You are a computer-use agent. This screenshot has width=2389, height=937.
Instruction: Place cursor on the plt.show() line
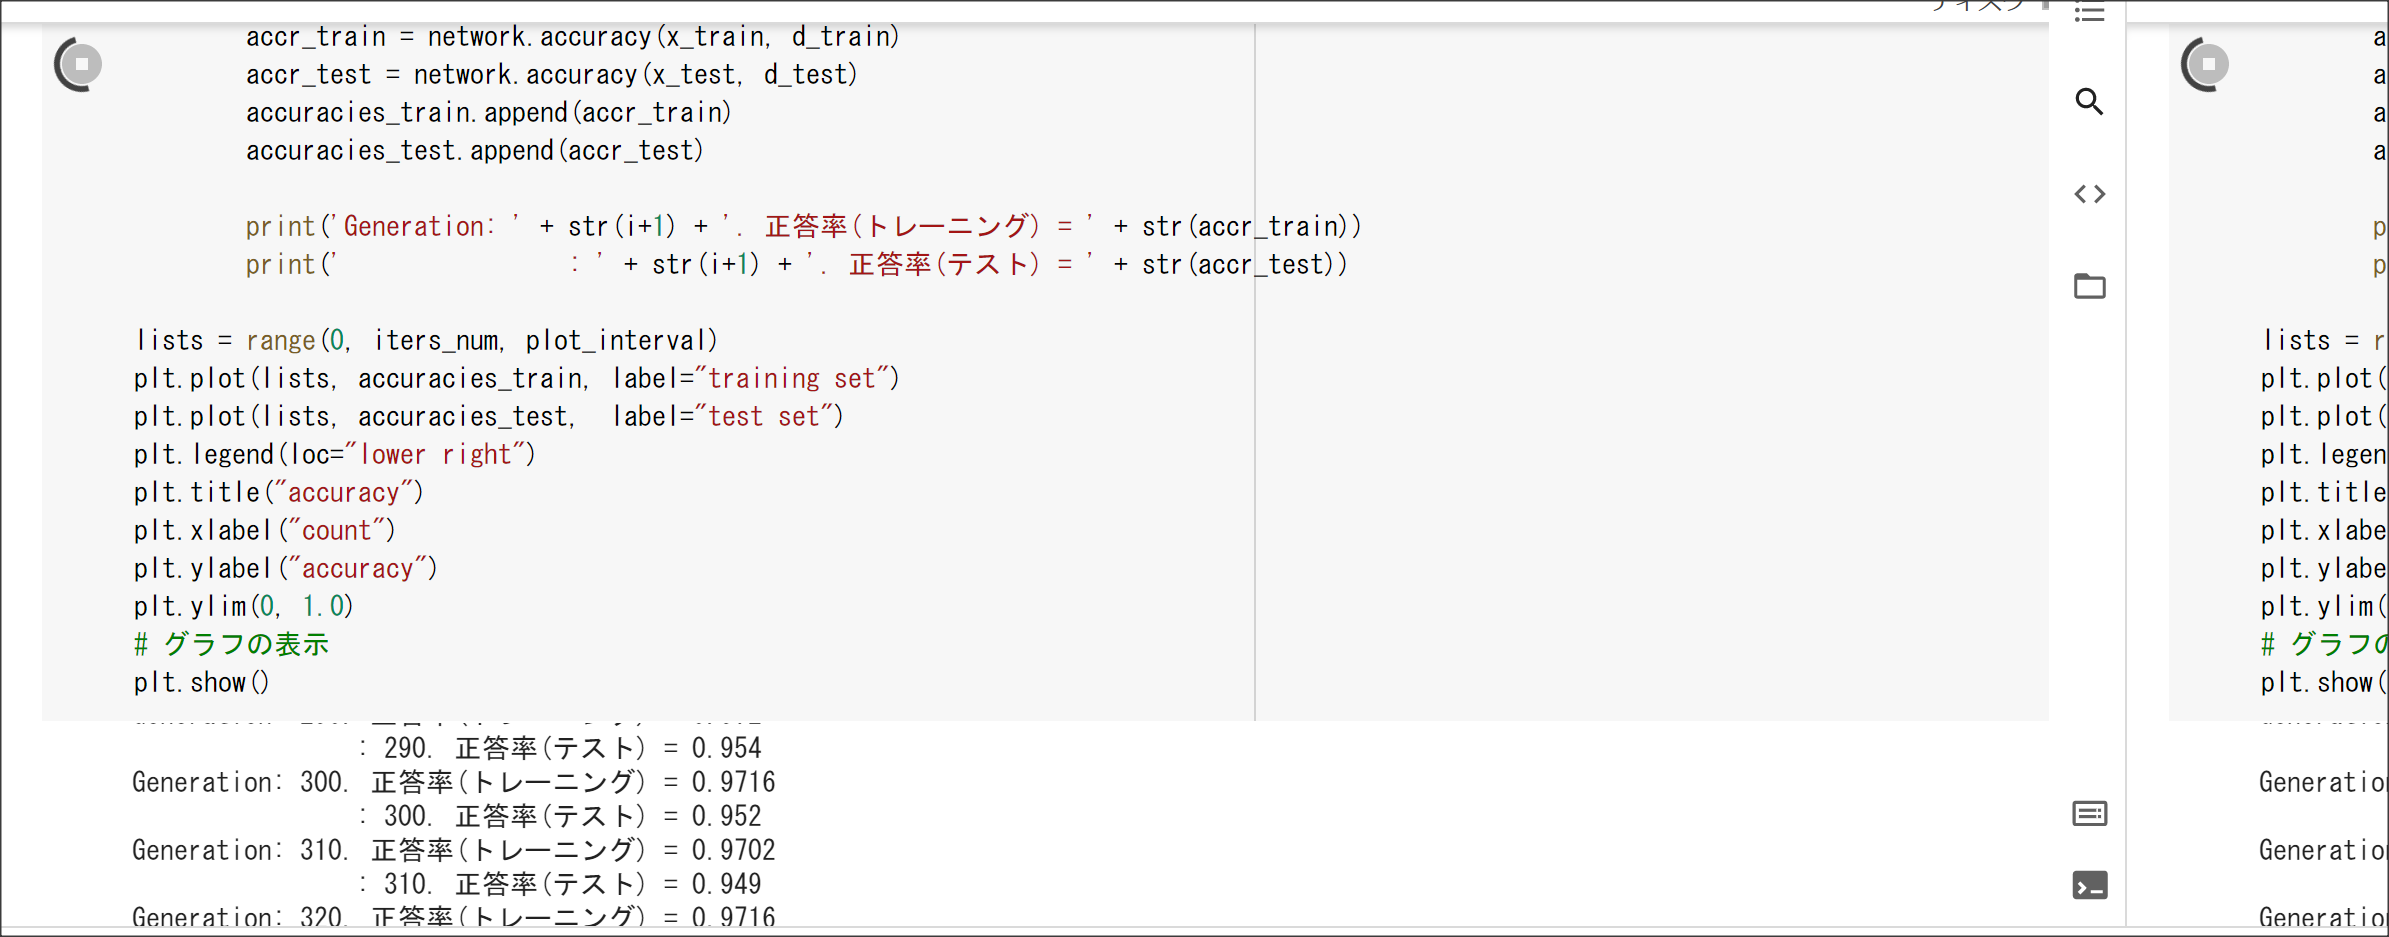[202, 683]
